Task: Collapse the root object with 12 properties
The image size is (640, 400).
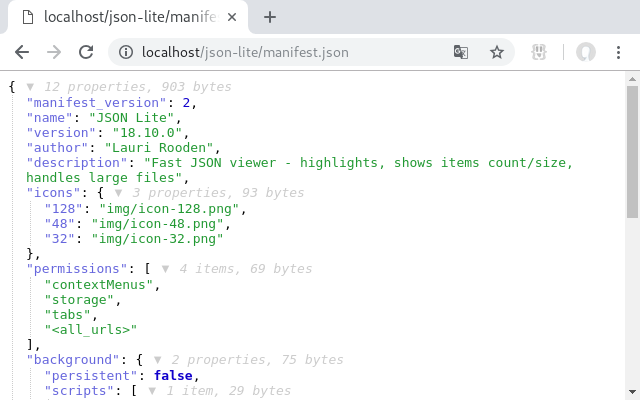Action: coord(30,87)
